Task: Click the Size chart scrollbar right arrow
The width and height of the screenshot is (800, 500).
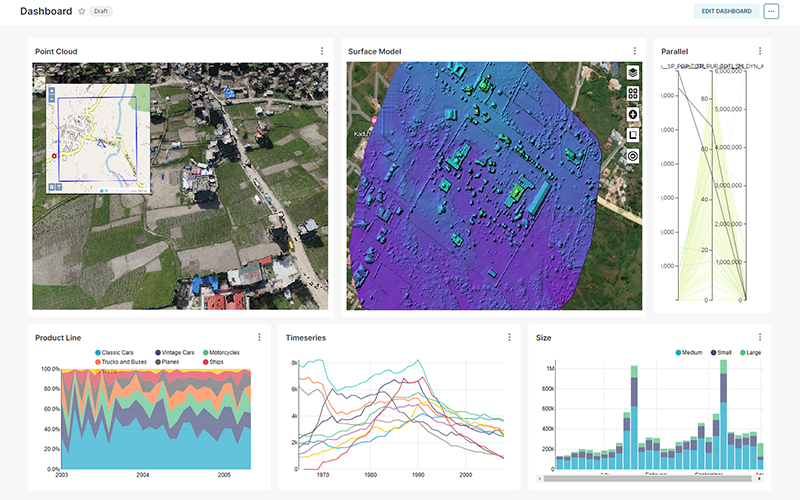Action: (x=760, y=479)
